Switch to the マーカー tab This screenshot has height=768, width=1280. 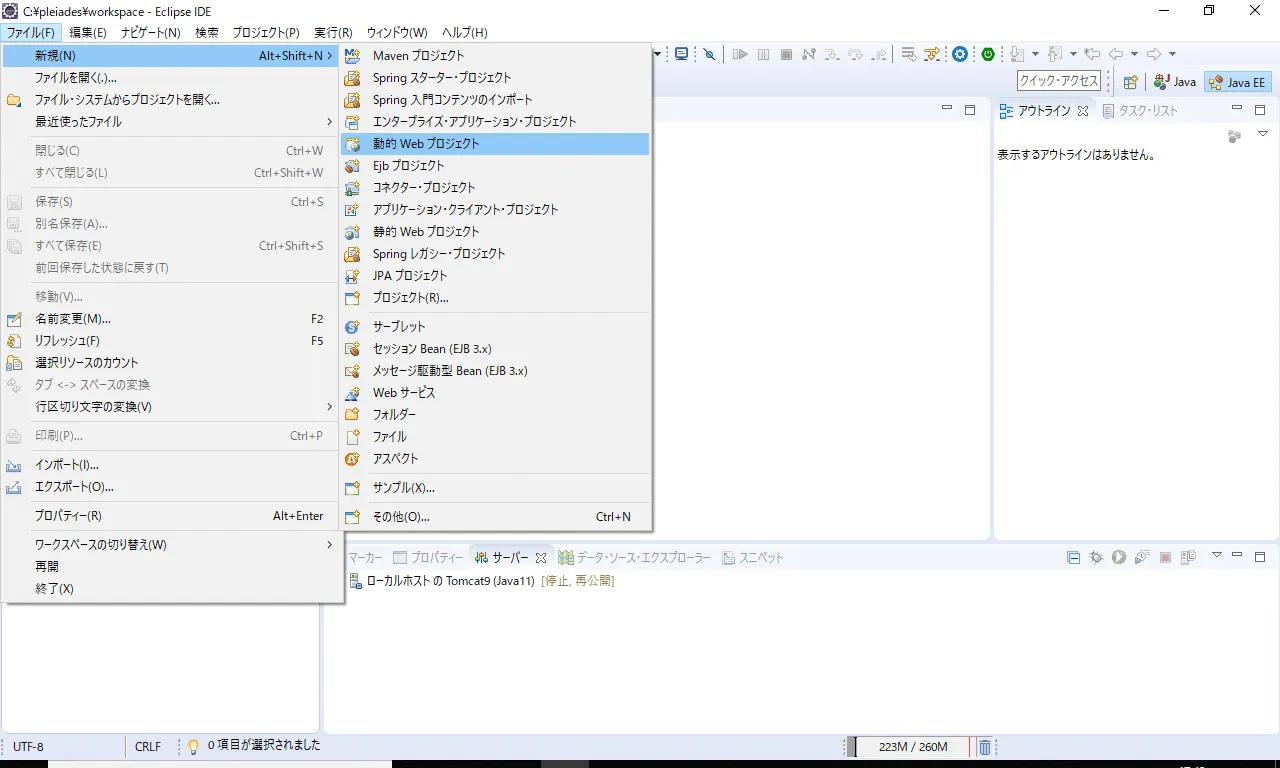[x=364, y=558]
